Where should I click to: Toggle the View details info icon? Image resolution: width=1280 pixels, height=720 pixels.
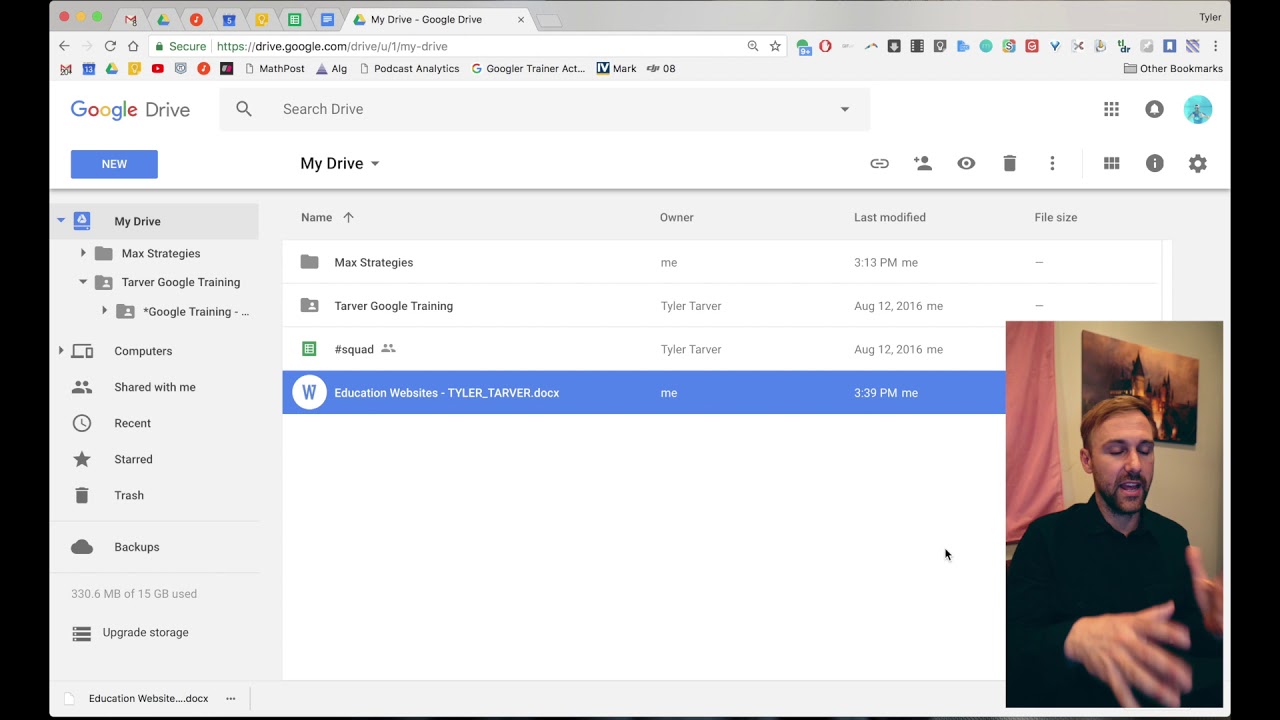[x=1155, y=163]
